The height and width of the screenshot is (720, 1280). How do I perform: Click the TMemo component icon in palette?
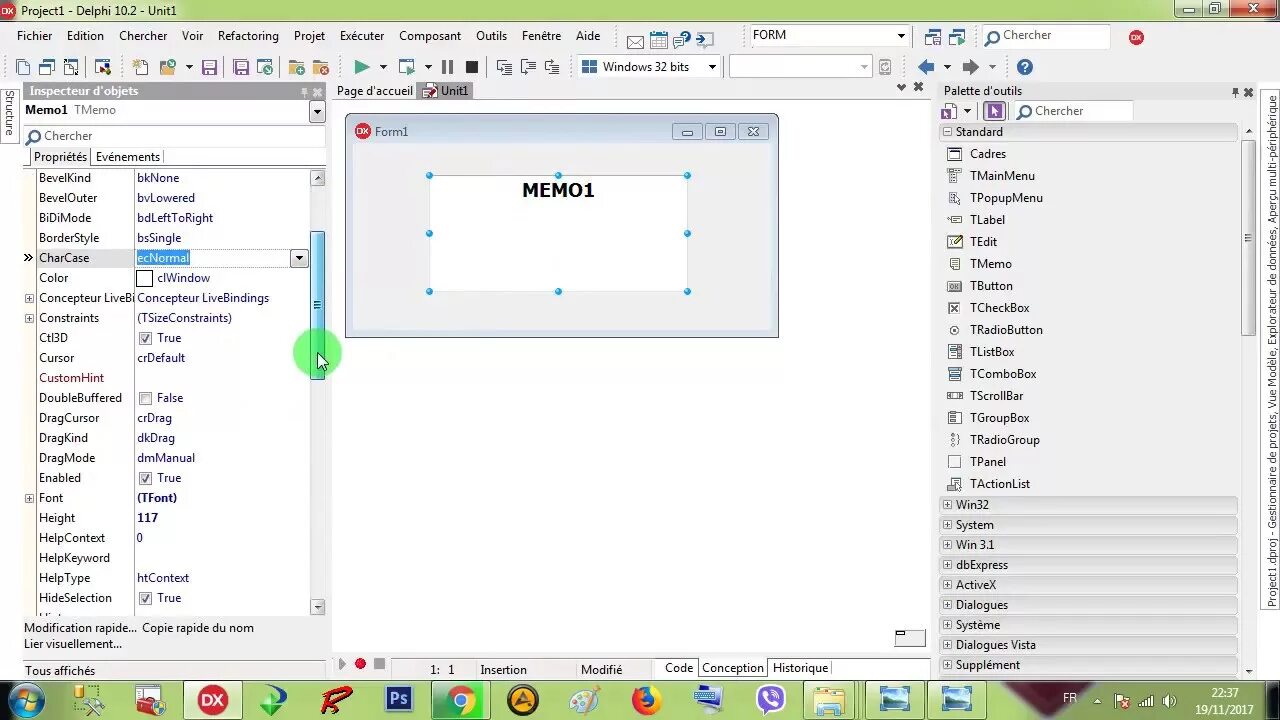click(x=954, y=264)
